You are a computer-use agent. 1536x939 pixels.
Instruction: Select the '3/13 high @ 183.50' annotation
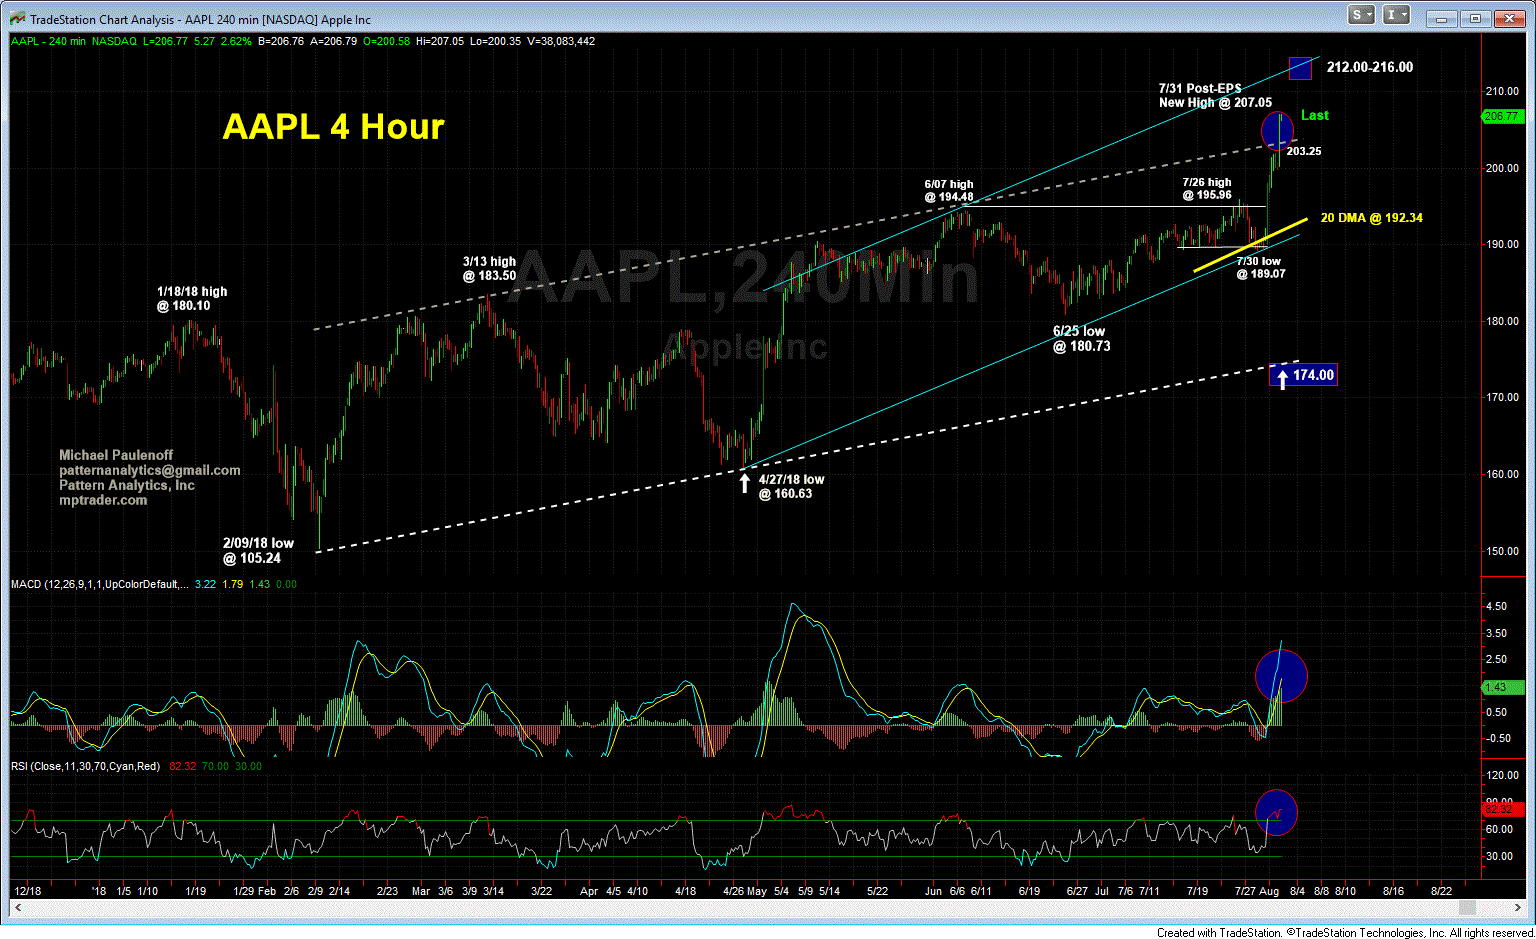tap(489, 269)
